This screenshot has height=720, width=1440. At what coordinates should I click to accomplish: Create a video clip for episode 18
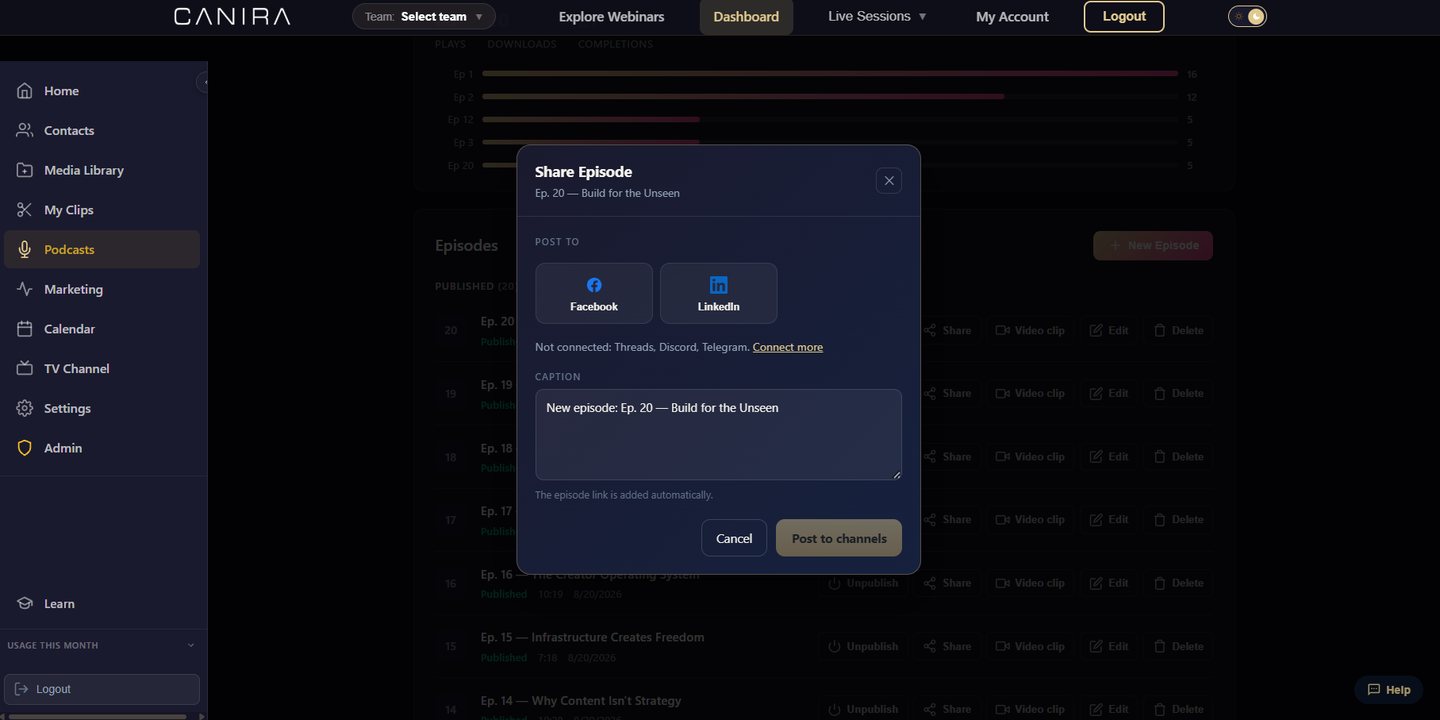(x=1029, y=457)
